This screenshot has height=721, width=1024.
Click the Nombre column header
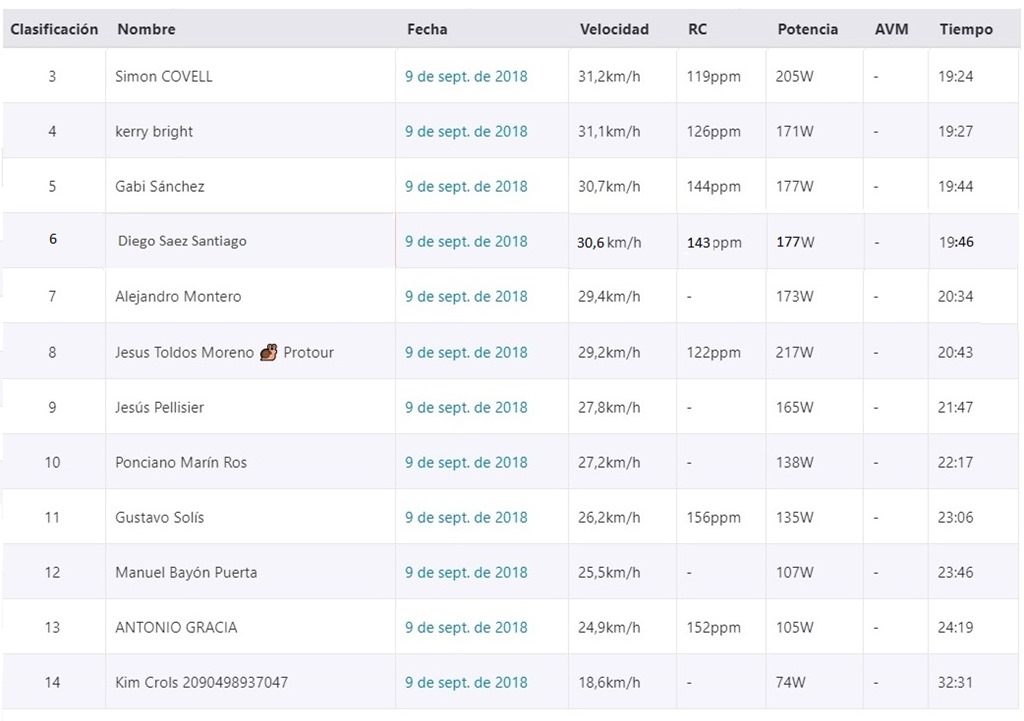click(x=146, y=29)
